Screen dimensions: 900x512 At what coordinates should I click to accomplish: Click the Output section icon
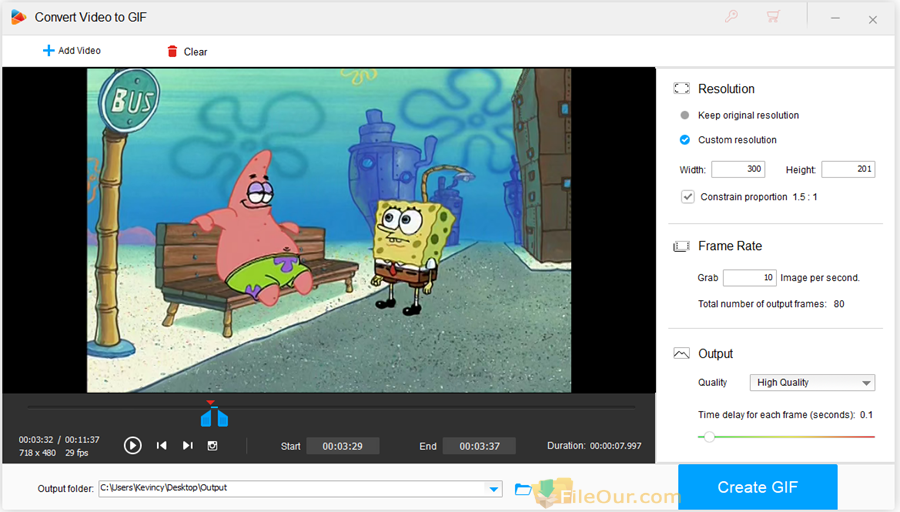click(681, 354)
